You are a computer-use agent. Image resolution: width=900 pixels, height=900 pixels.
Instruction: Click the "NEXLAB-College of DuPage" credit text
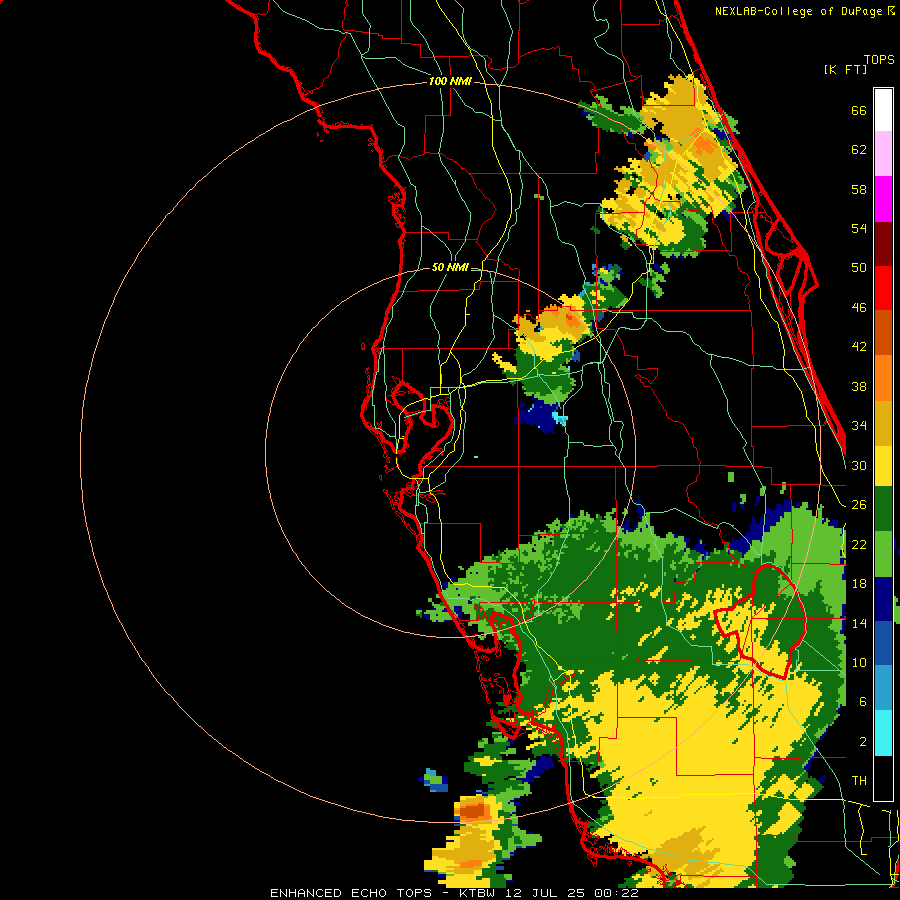tap(800, 11)
